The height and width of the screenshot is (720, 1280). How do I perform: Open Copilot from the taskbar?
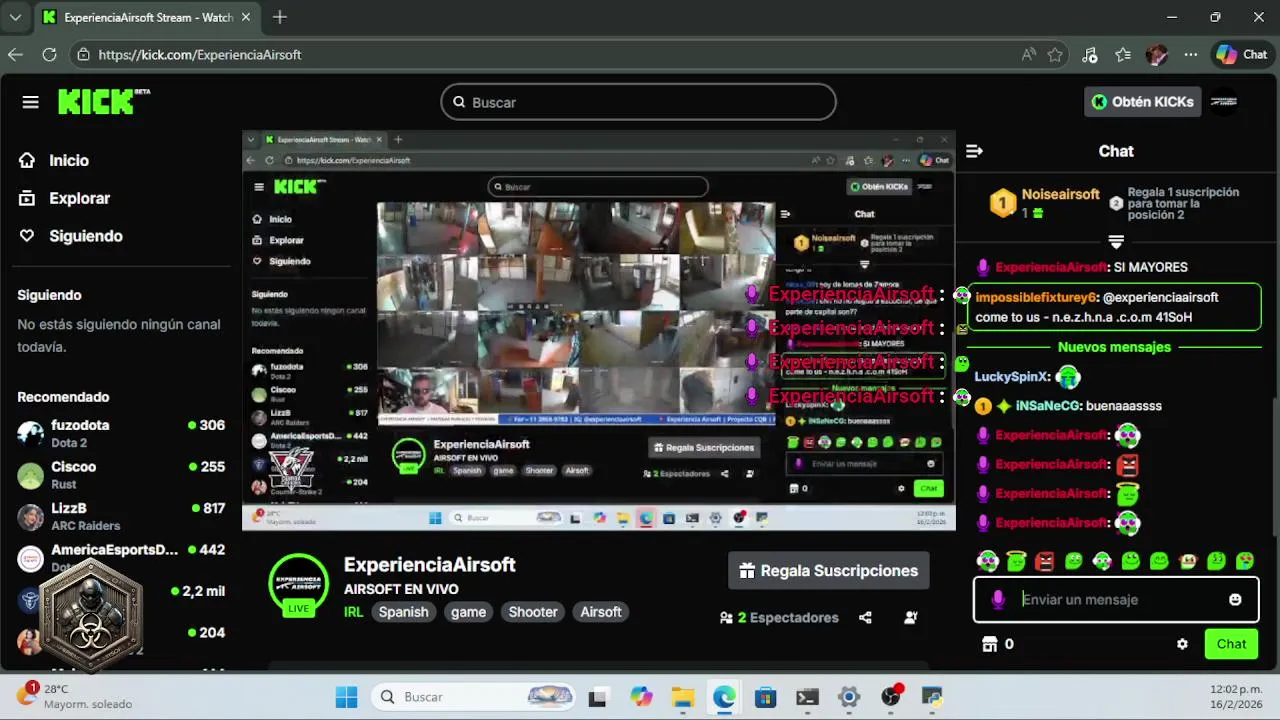coord(641,697)
